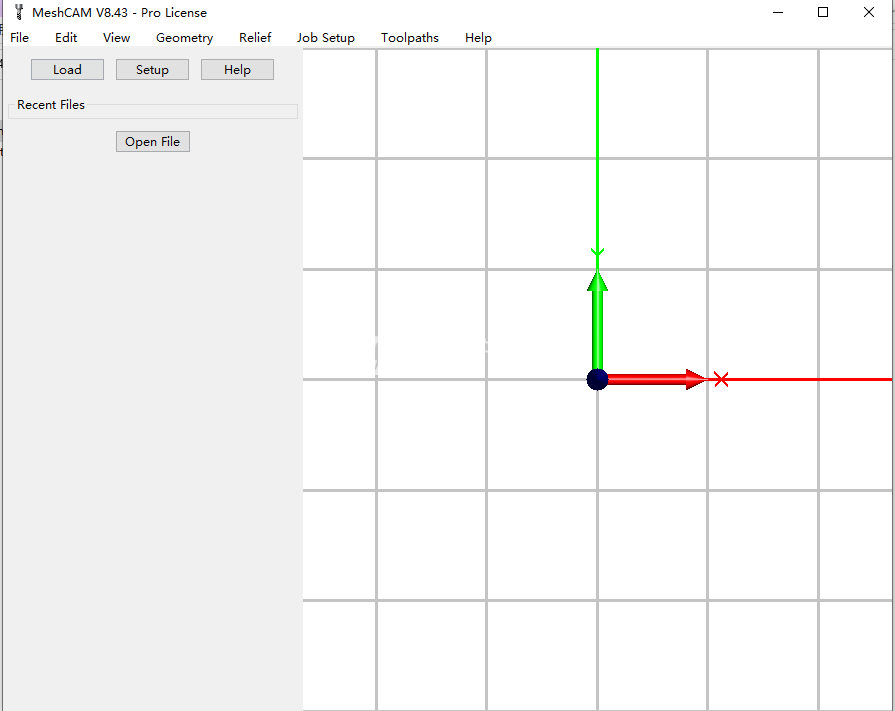This screenshot has height=711, width=895.
Task: Click the Open File button
Action: pyautogui.click(x=153, y=142)
